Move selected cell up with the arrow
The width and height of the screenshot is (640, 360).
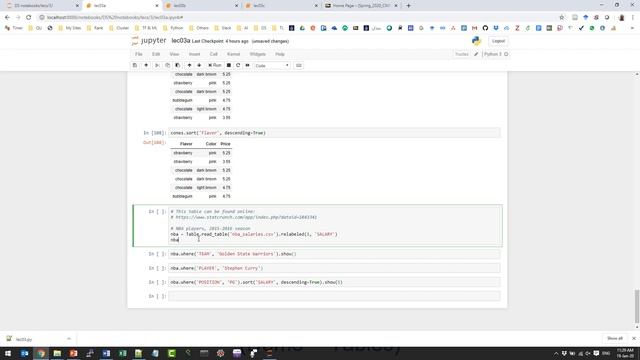[x=189, y=65]
